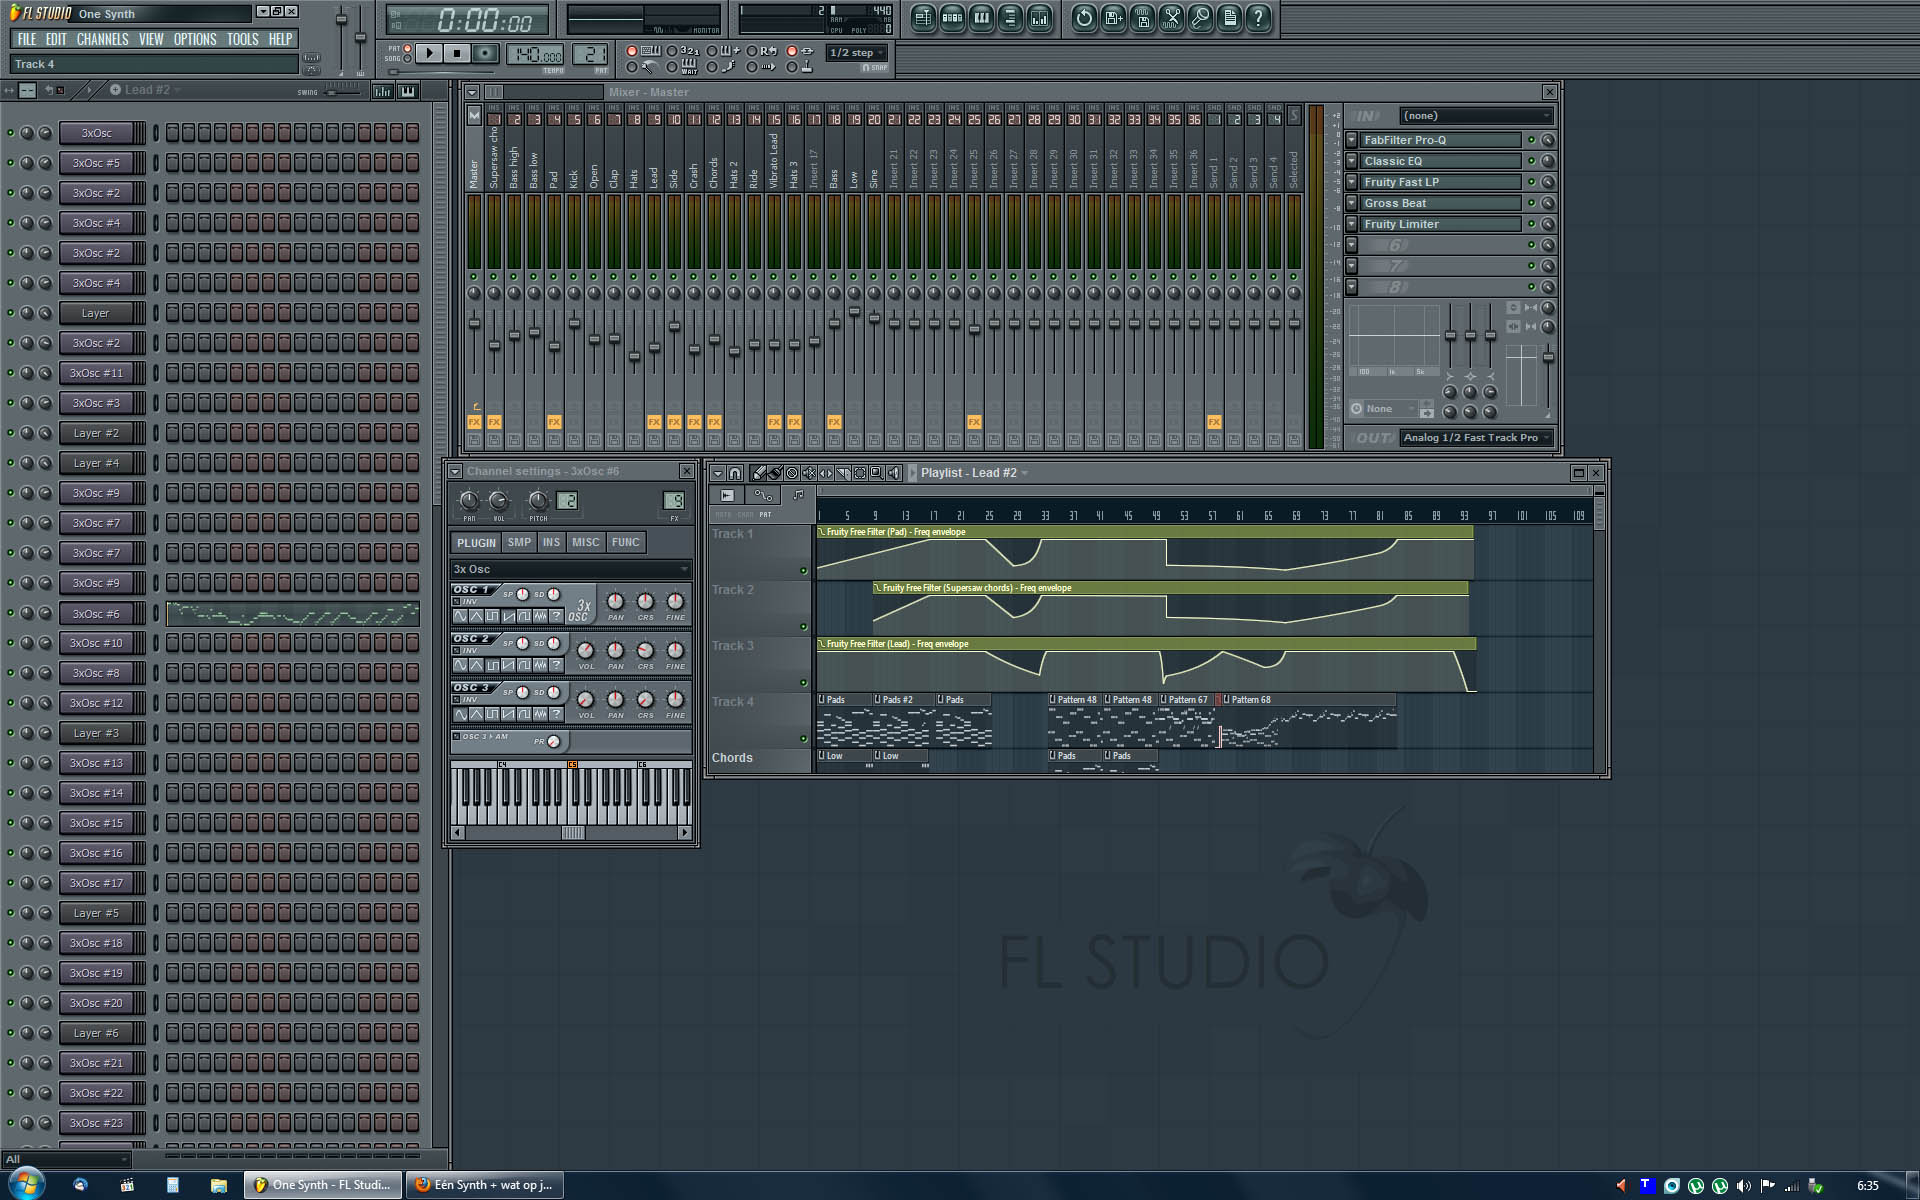Open the mixer output Analog 1/2 Fast Track Pro dropdown
The width and height of the screenshot is (1920, 1200).
[x=1475, y=438]
